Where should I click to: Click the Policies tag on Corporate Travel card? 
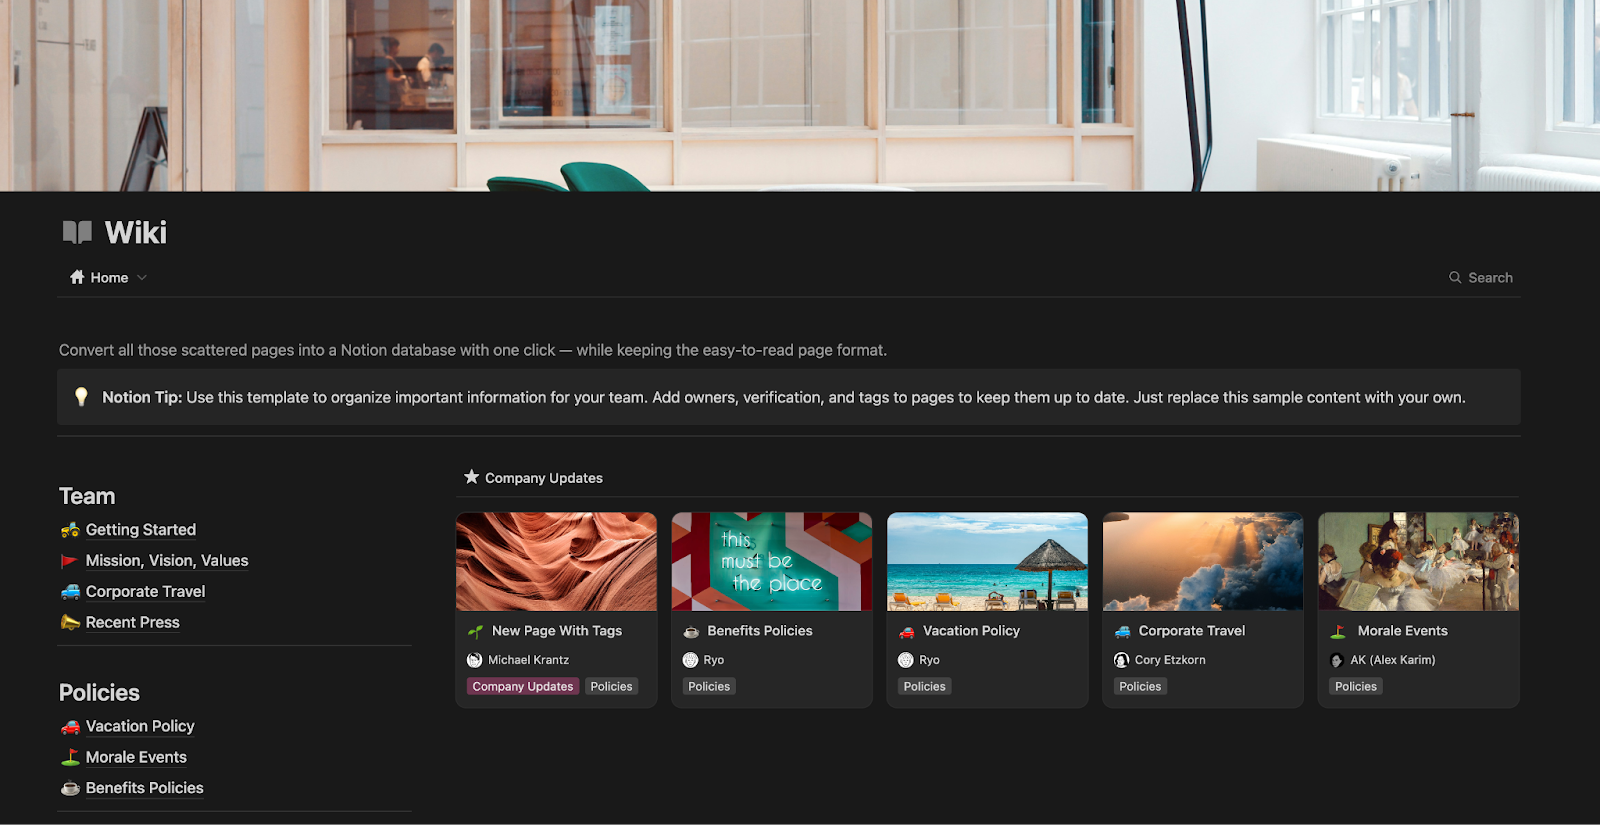pyautogui.click(x=1140, y=687)
